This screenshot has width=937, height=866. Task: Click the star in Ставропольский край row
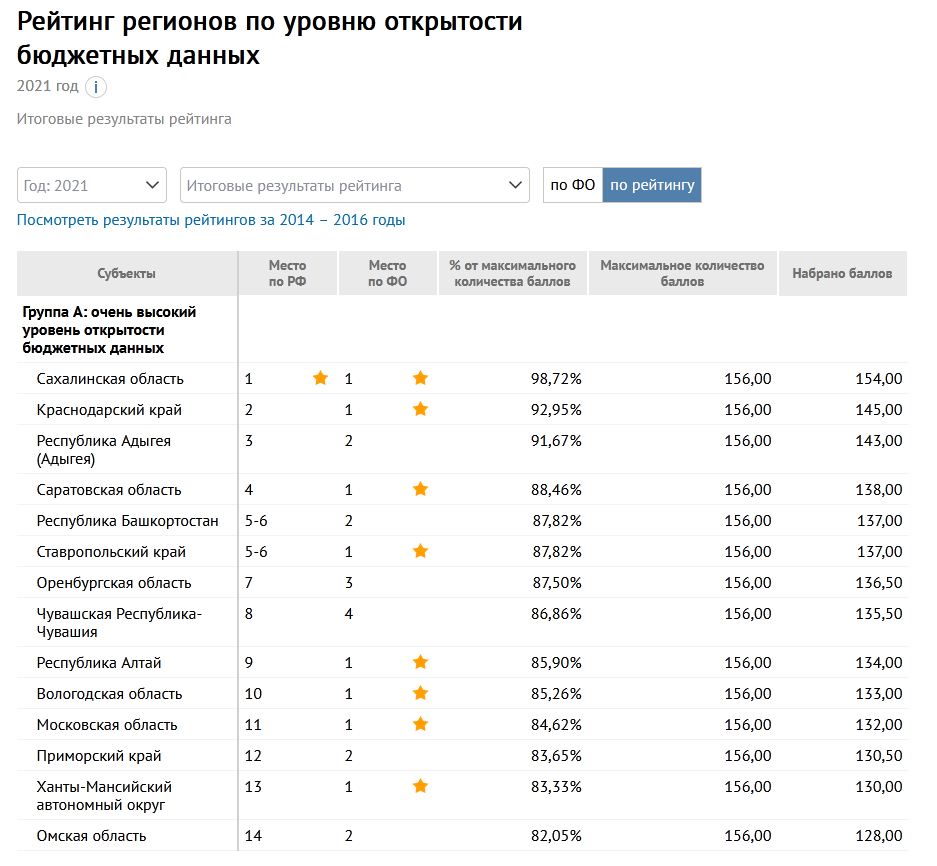click(x=420, y=551)
